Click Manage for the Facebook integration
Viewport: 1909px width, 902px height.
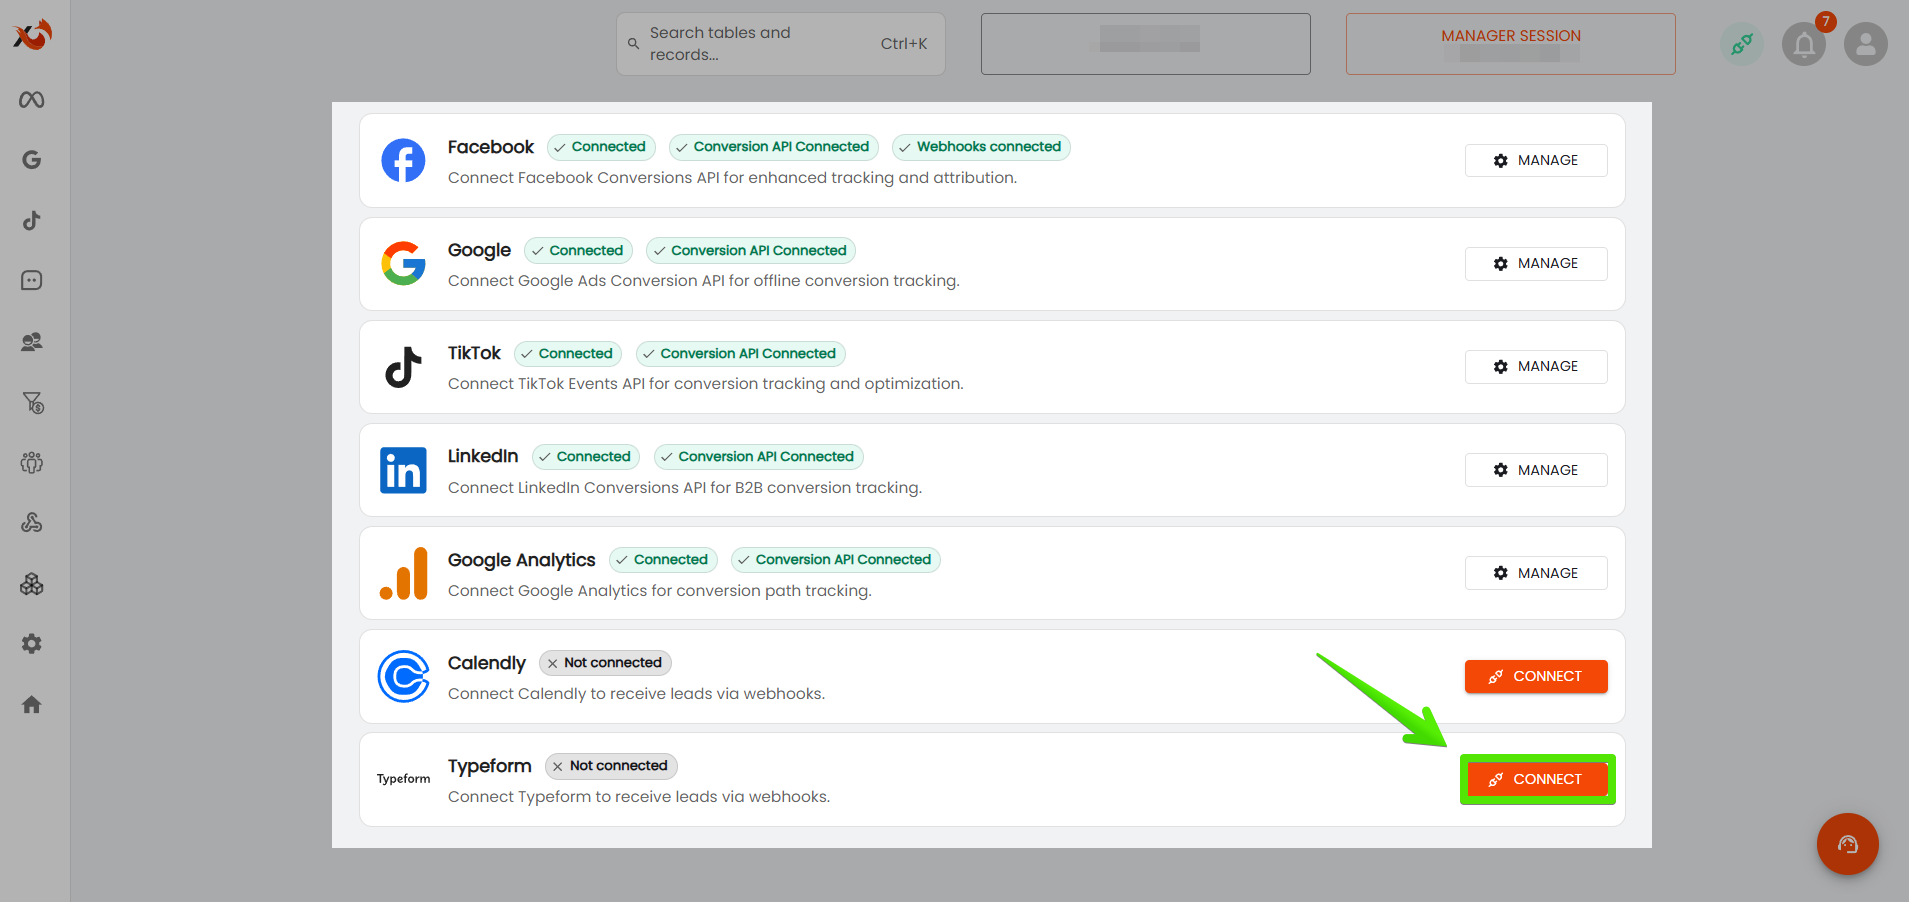pos(1535,161)
